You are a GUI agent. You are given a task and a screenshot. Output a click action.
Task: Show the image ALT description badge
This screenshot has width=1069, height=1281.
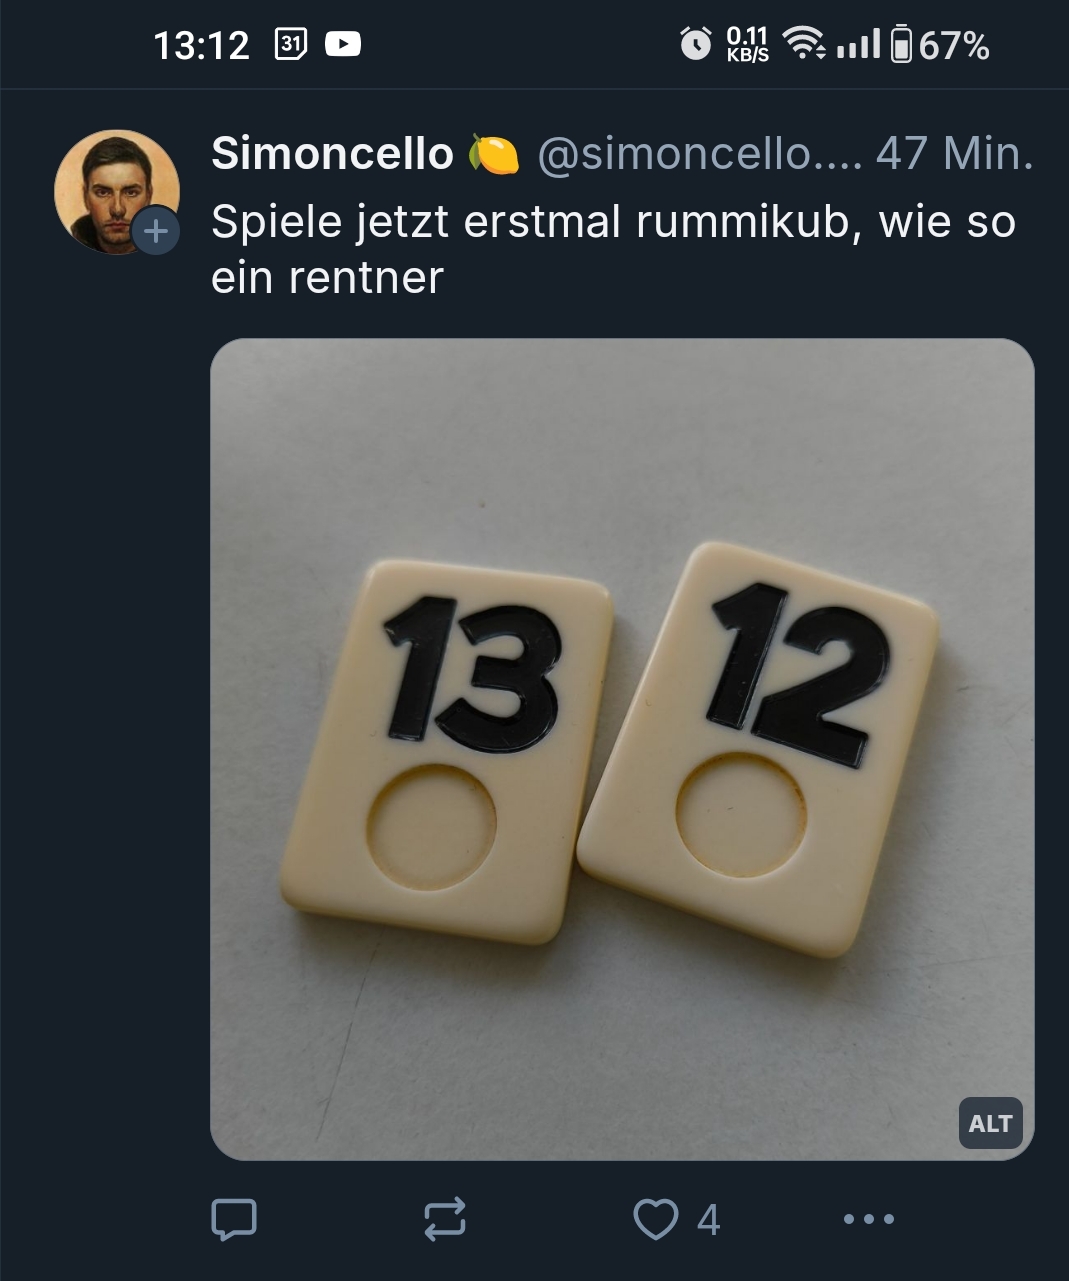click(x=990, y=1124)
